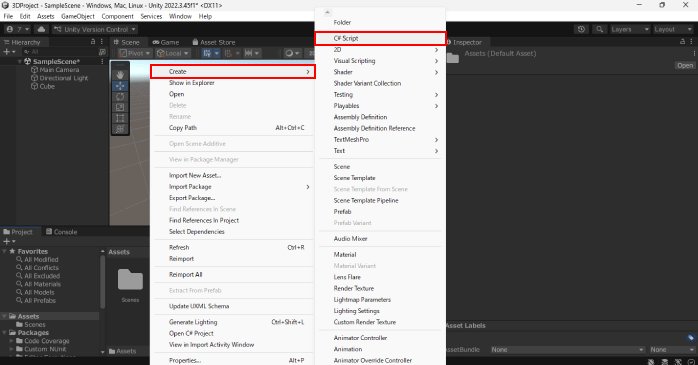This screenshot has height=365, width=698.
Task: Choose Show in Explorer
Action: pyautogui.click(x=233, y=83)
